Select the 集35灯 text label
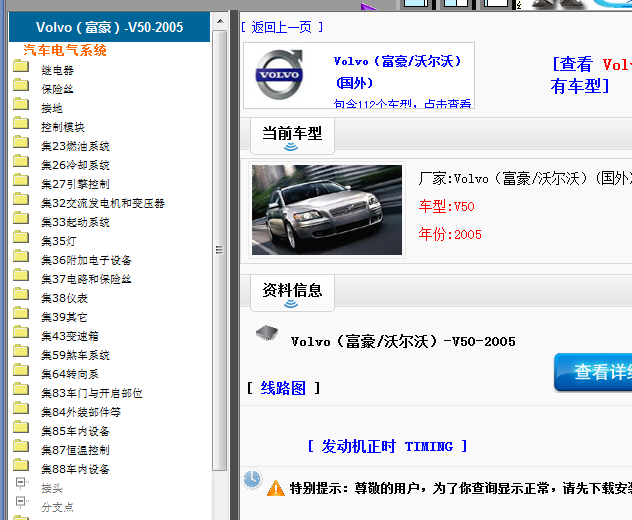The image size is (632, 520). tap(58, 241)
